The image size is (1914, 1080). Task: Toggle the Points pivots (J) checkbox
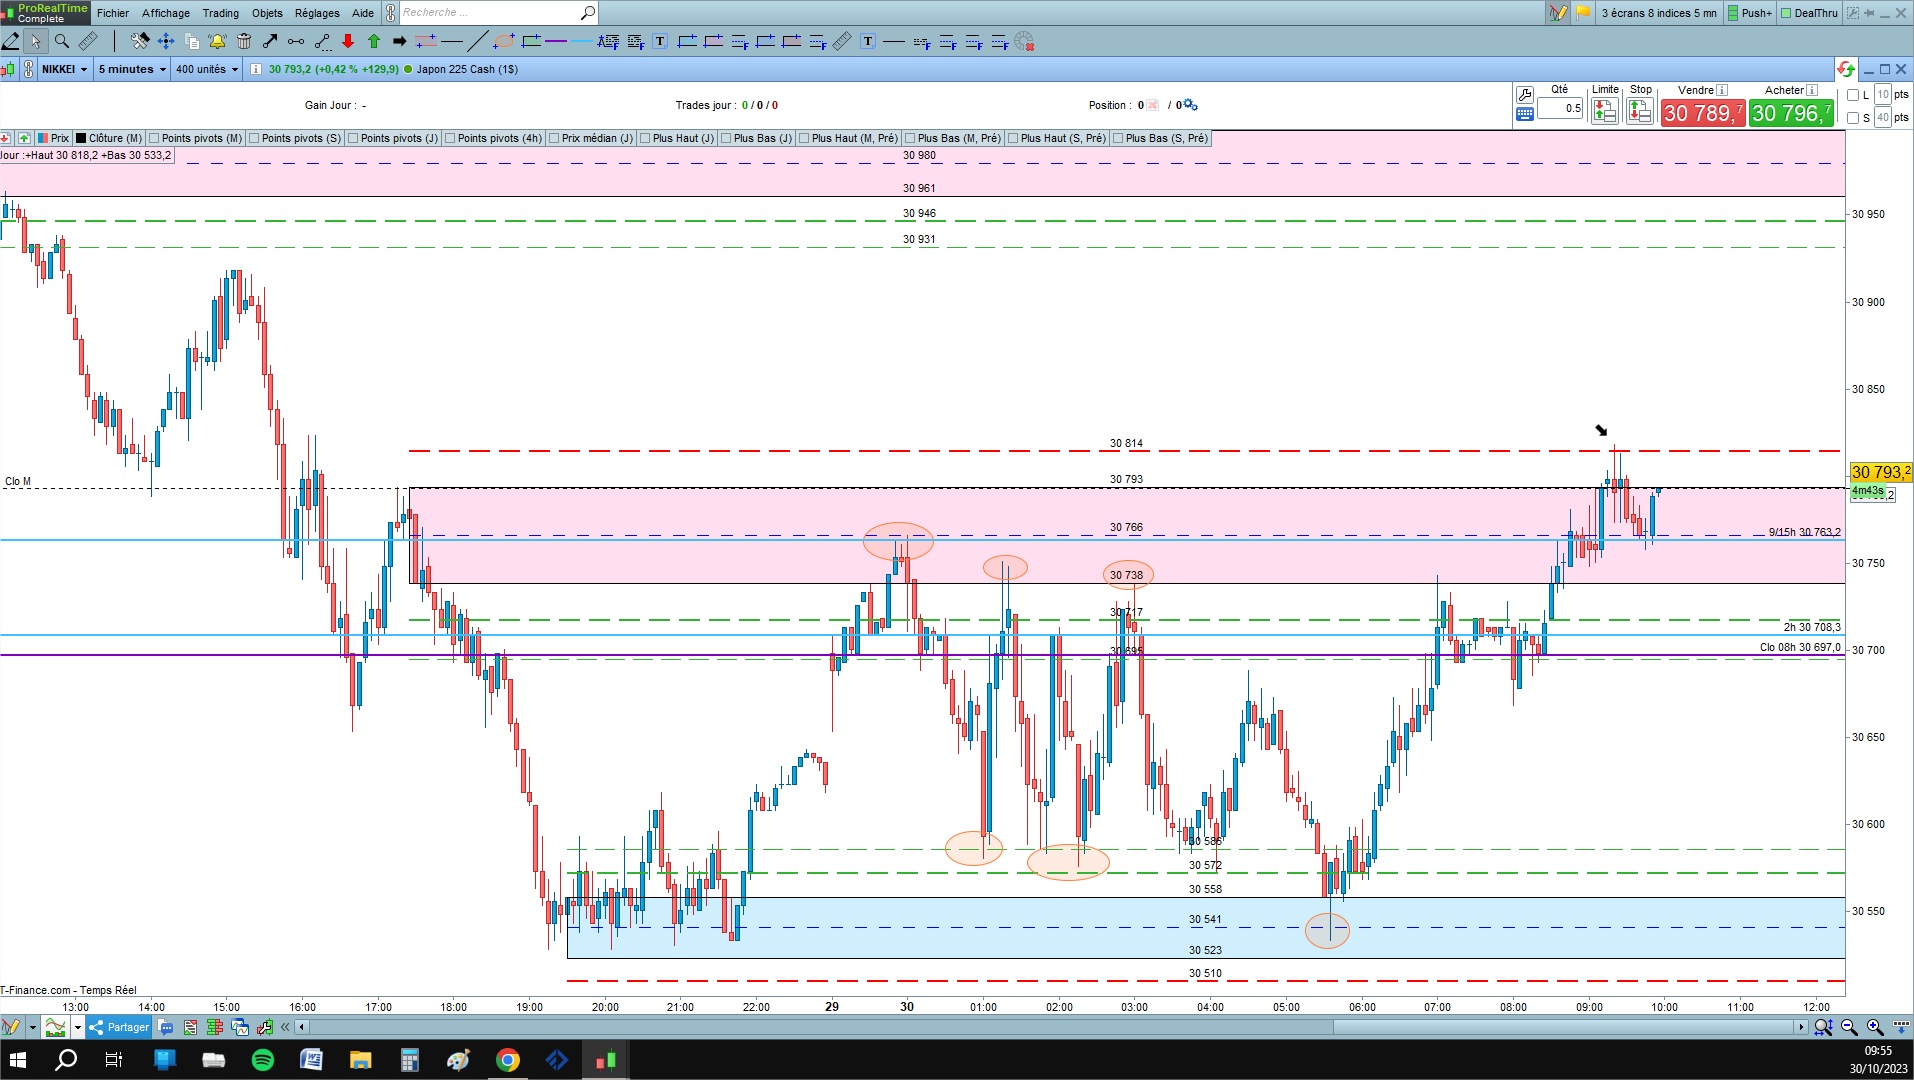tap(354, 138)
